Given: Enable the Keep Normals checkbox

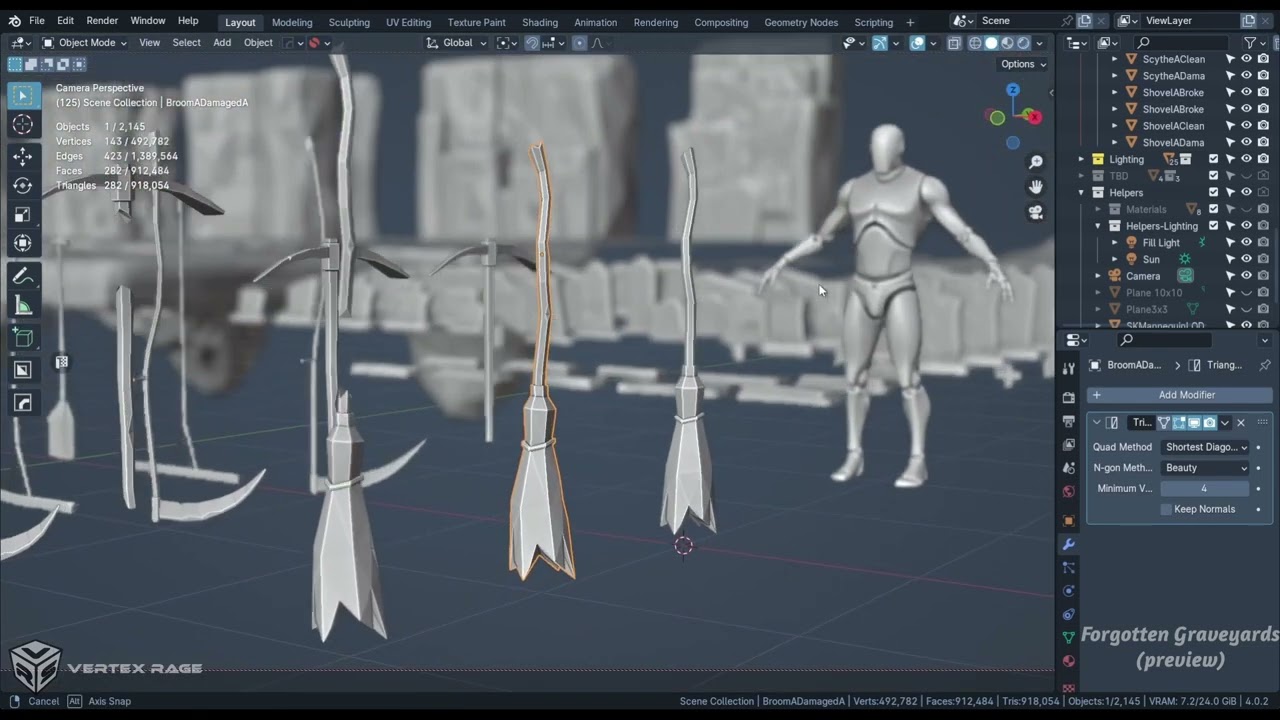Looking at the screenshot, I should 1166,509.
